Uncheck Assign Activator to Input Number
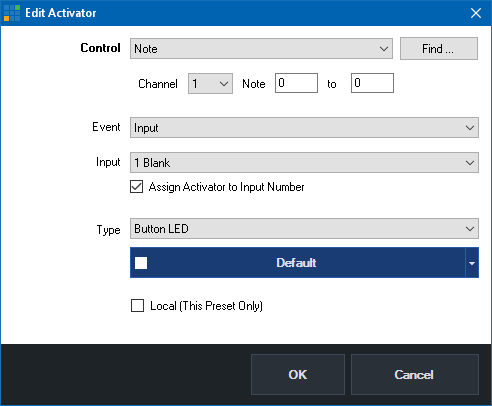Viewport: 492px width, 406px height. 137,187
